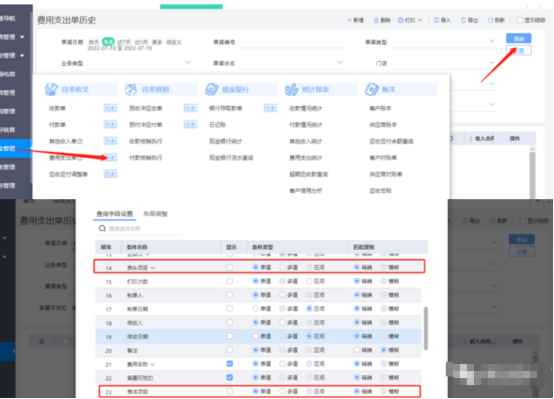
Task: Open 历史 badge next to 预付冲应付单
Action: point(190,124)
